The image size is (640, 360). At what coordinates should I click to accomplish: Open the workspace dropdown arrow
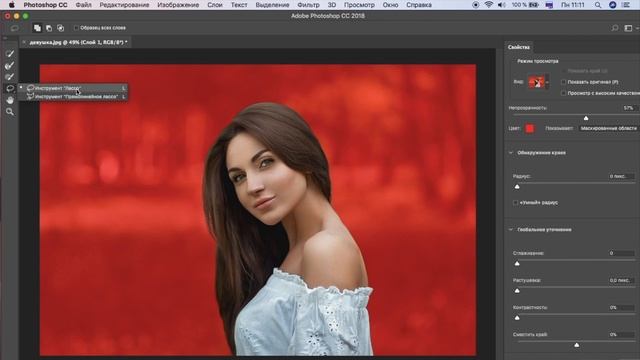637,28
